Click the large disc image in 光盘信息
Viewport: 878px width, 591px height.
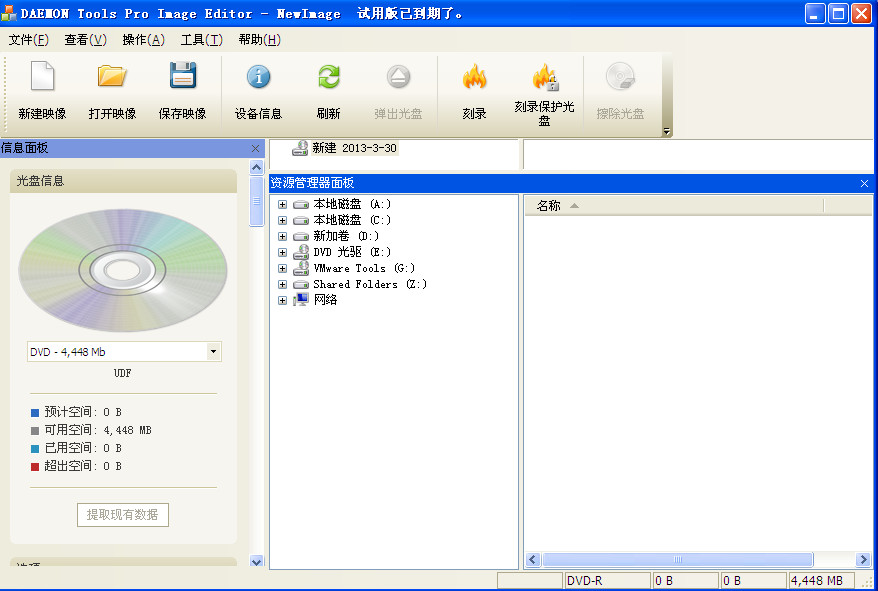click(x=123, y=270)
